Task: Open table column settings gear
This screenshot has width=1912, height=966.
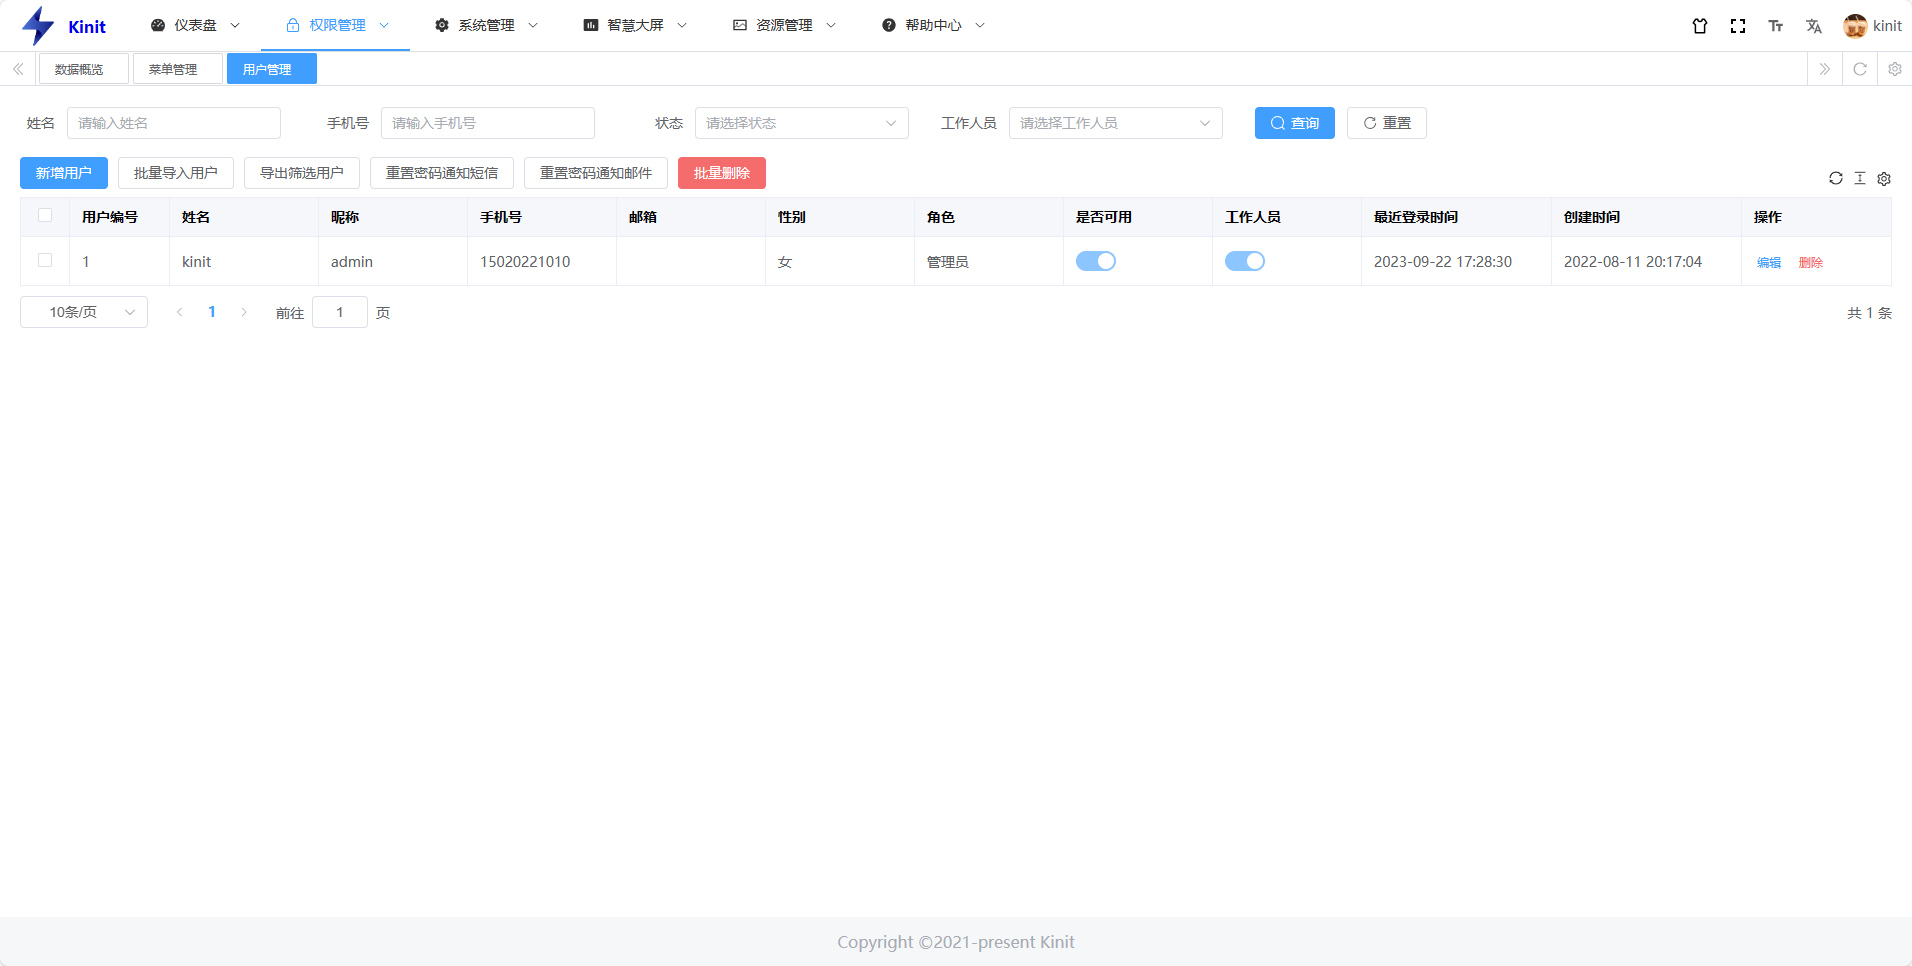Action: [1884, 178]
